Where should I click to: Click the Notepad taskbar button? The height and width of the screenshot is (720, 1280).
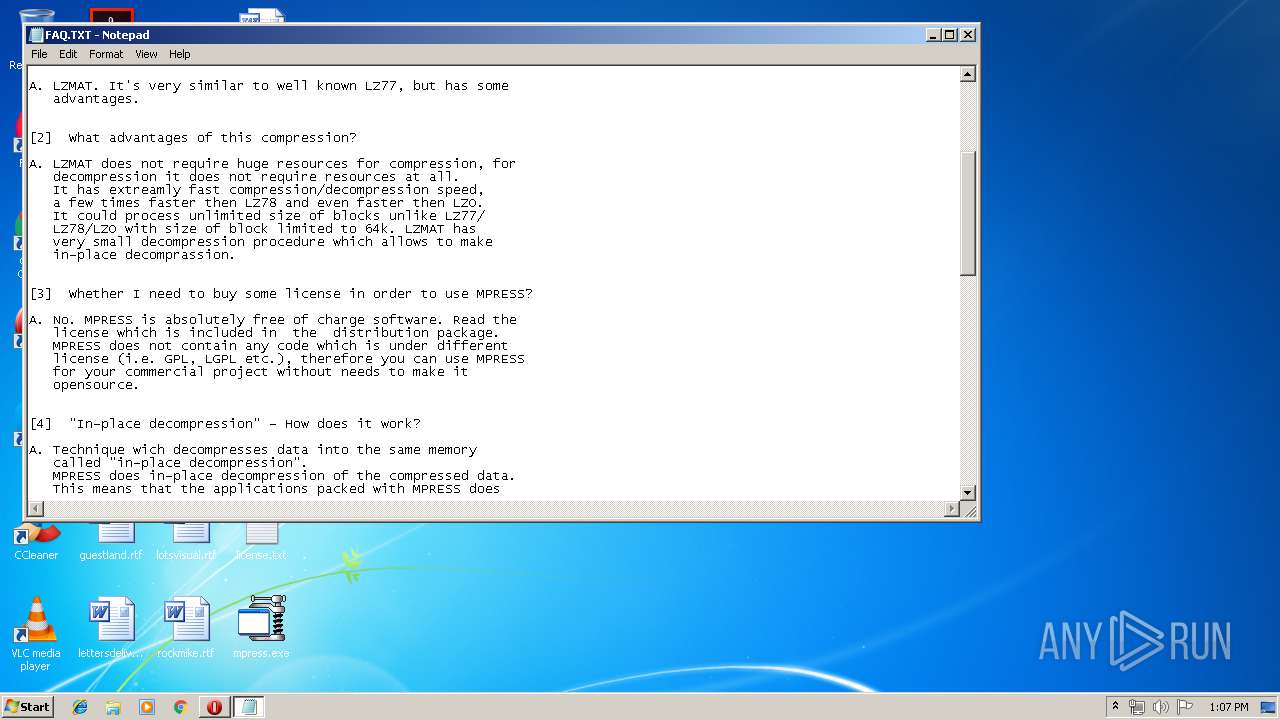coord(249,707)
